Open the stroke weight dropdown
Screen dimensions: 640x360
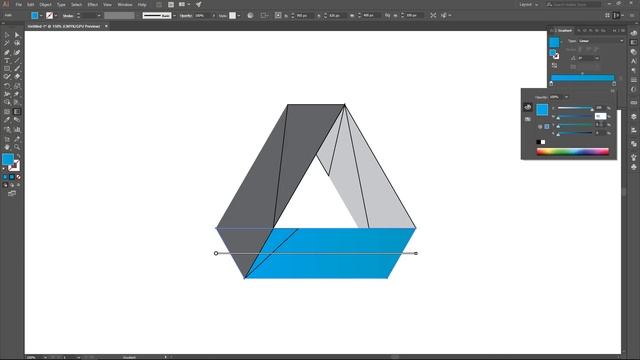(99, 16)
